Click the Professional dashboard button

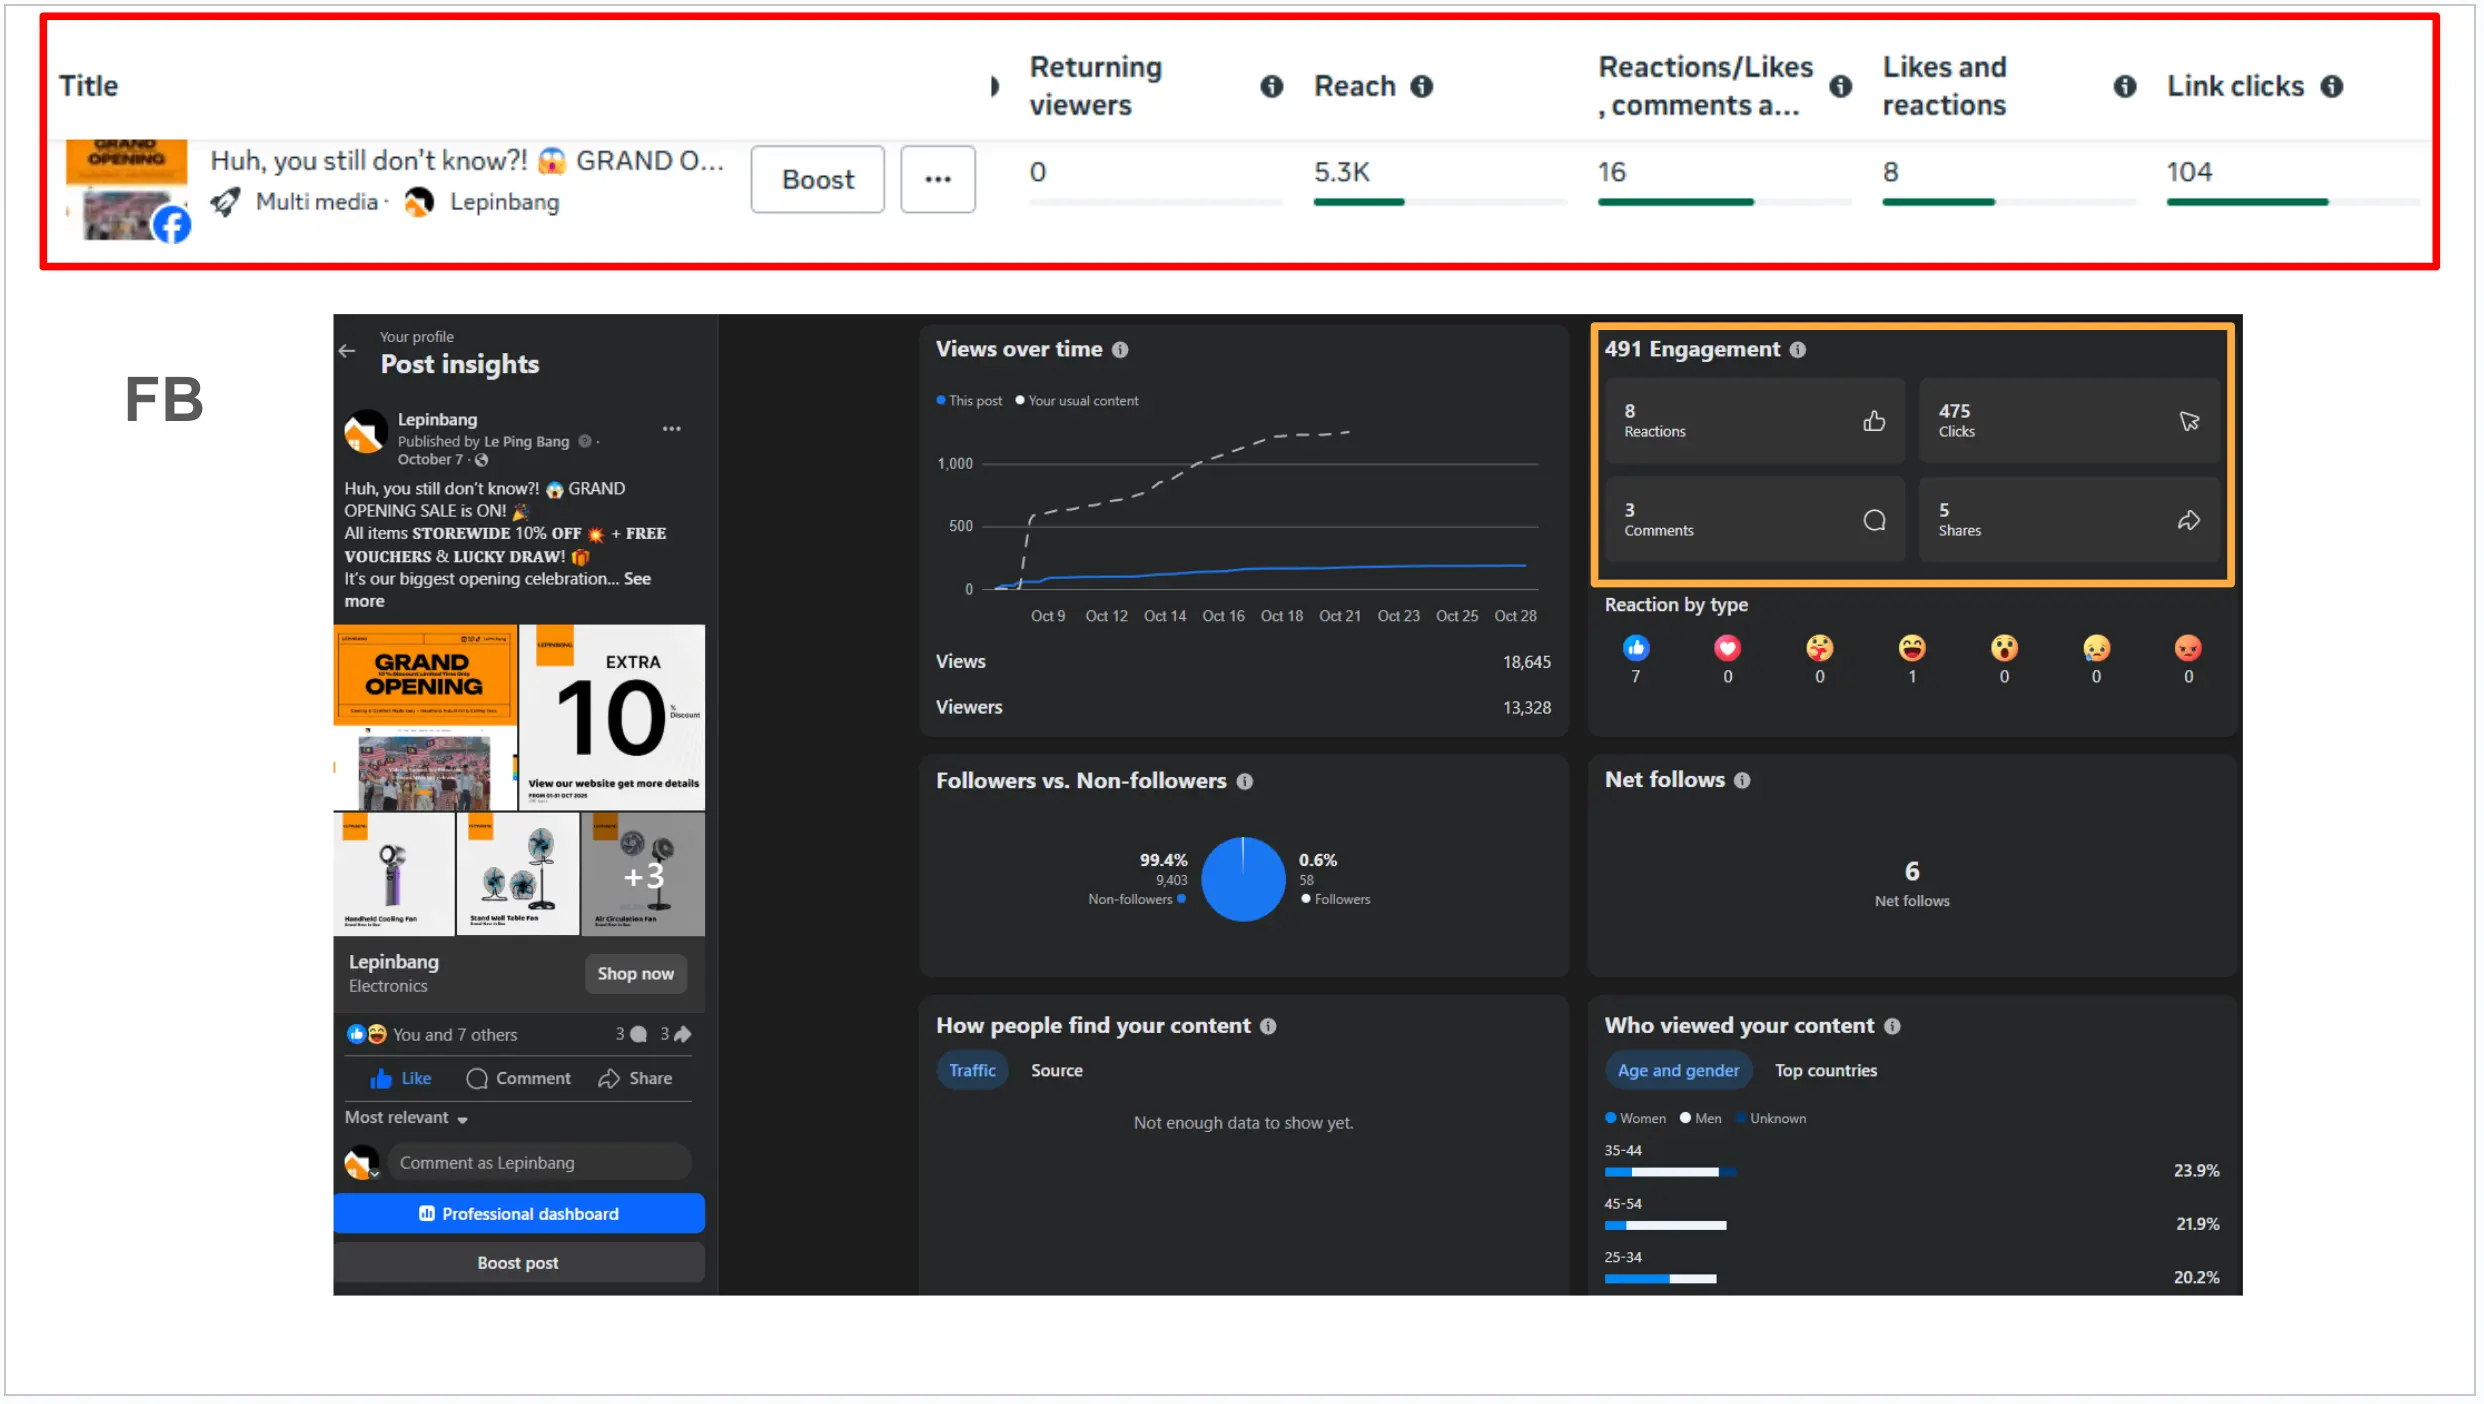tap(519, 1214)
